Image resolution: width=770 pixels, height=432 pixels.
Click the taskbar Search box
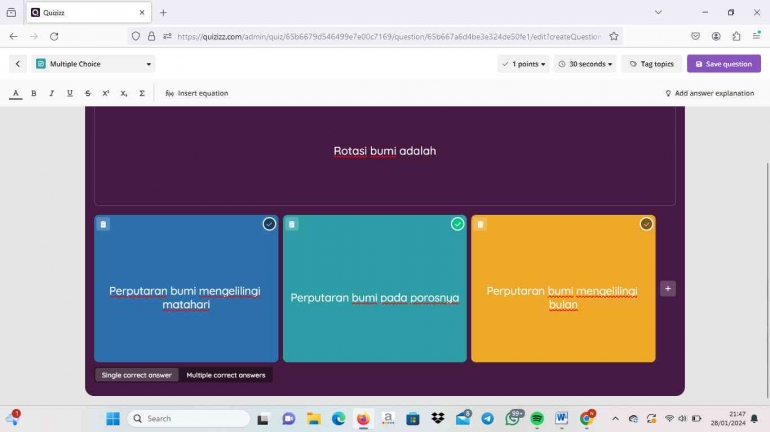point(189,419)
